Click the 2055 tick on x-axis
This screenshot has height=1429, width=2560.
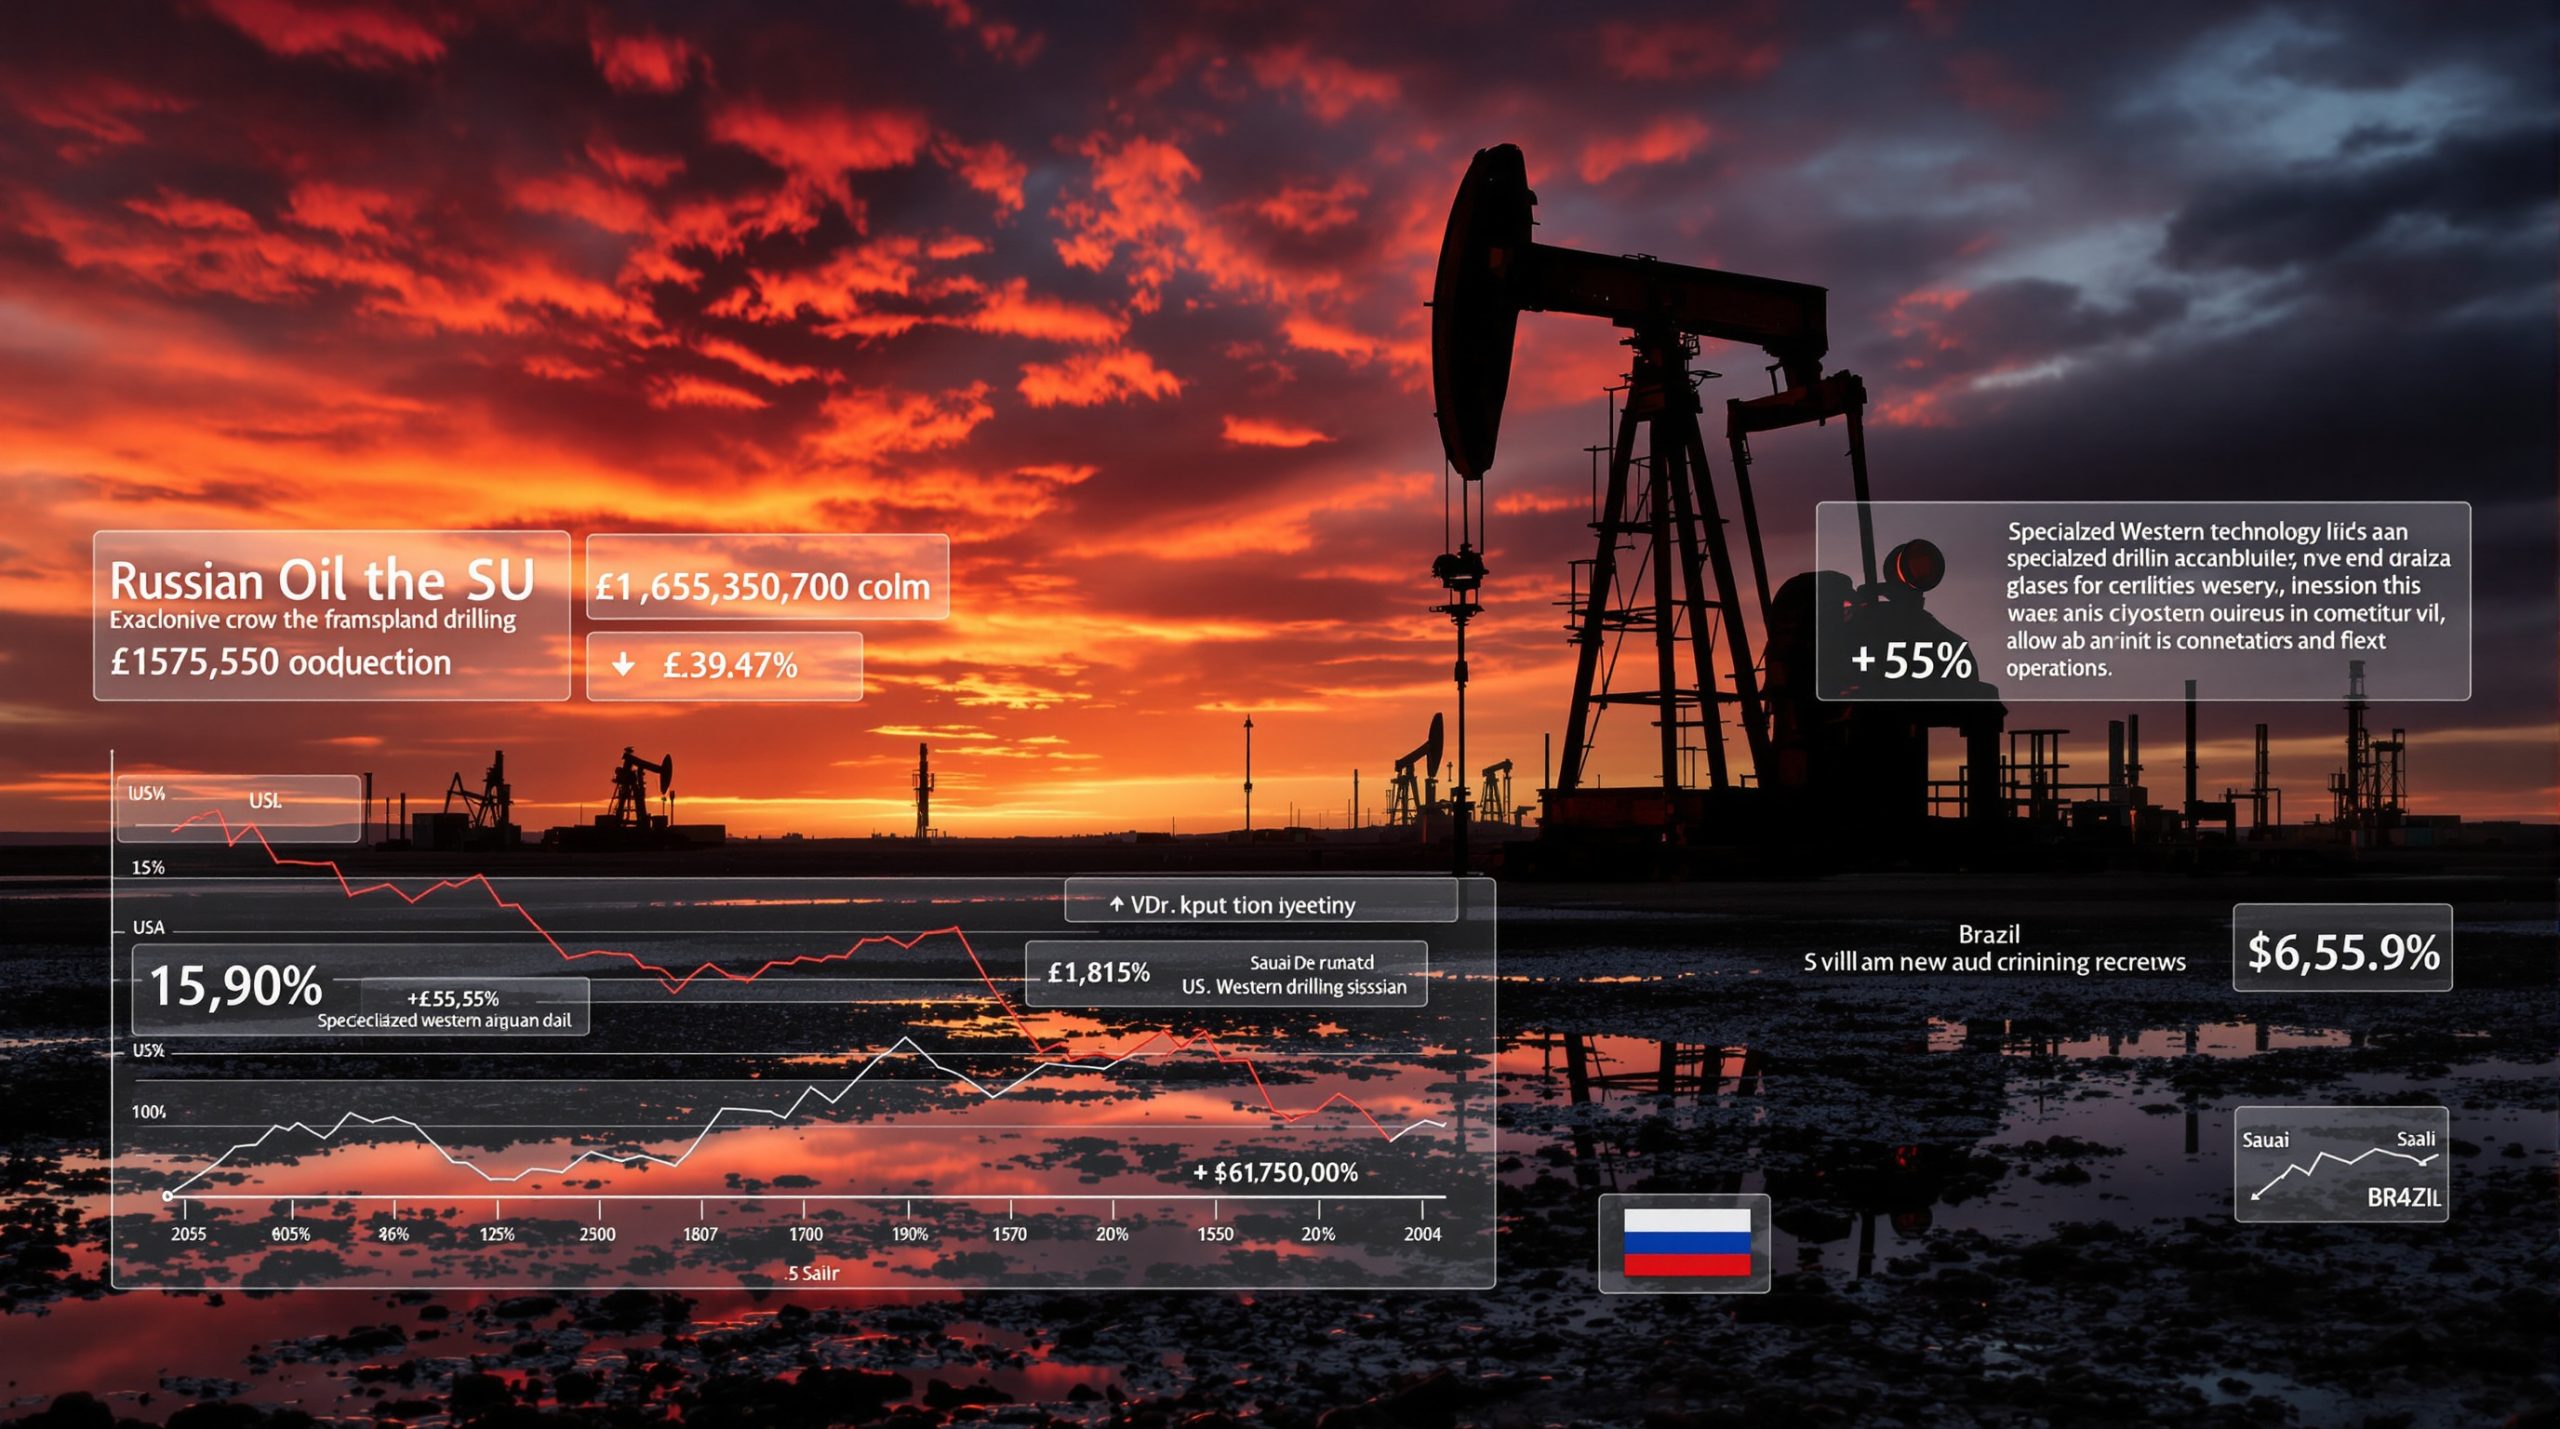click(x=189, y=1234)
